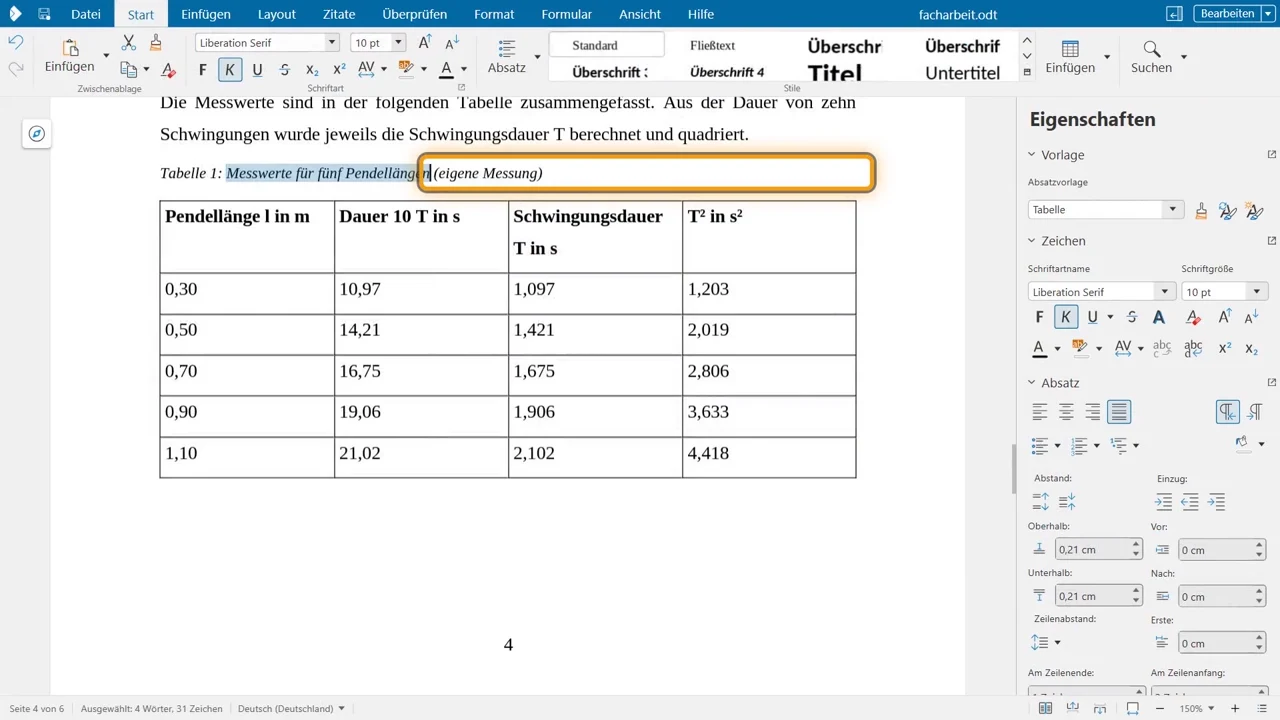Open sidebar Schriftgröße 10 pt dropdown
1280x720 pixels.
pyautogui.click(x=1256, y=292)
